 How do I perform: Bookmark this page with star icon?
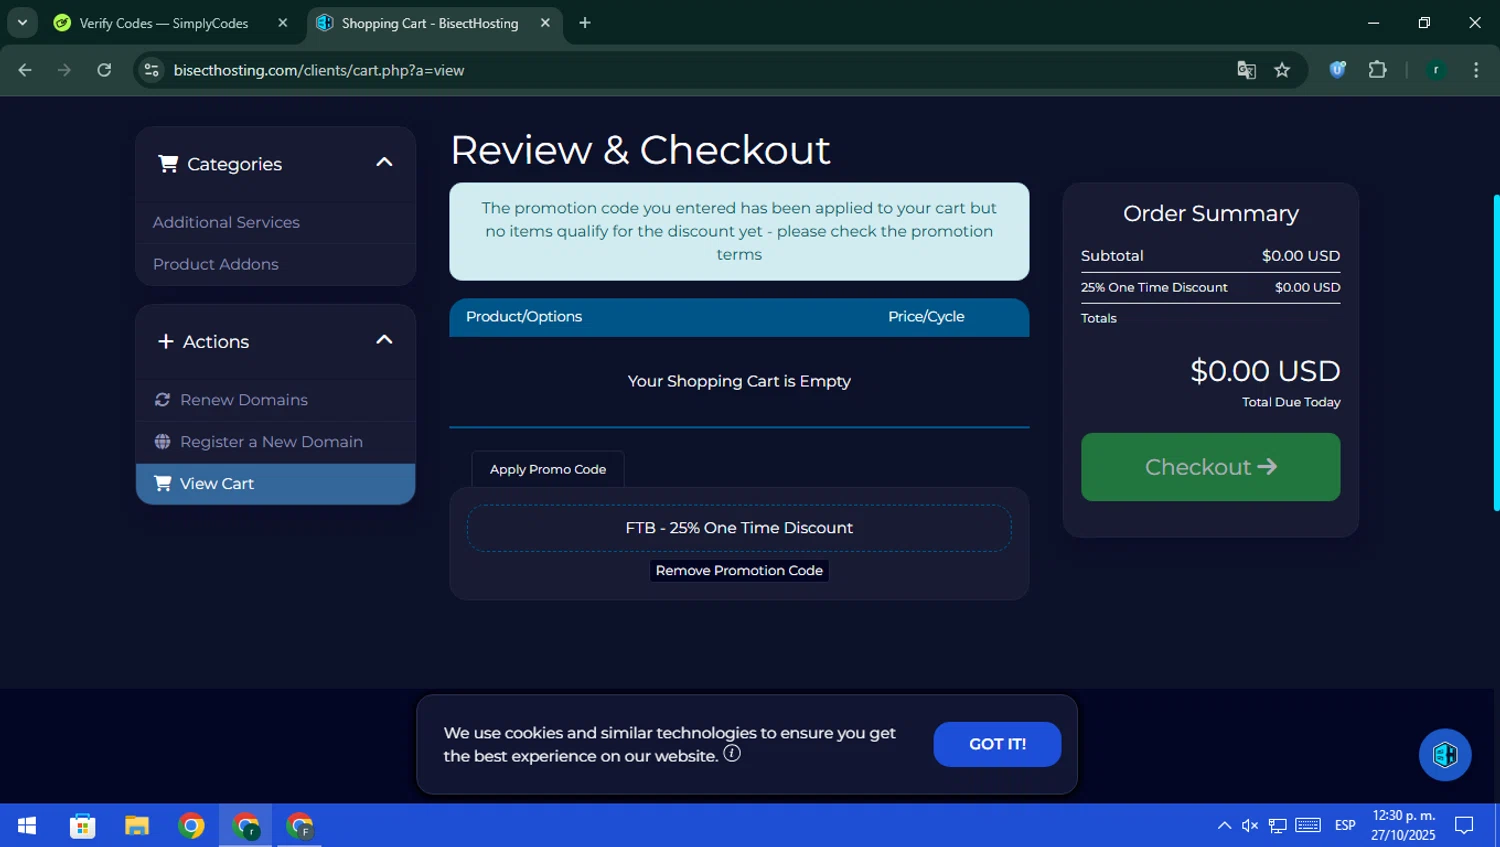click(1282, 70)
